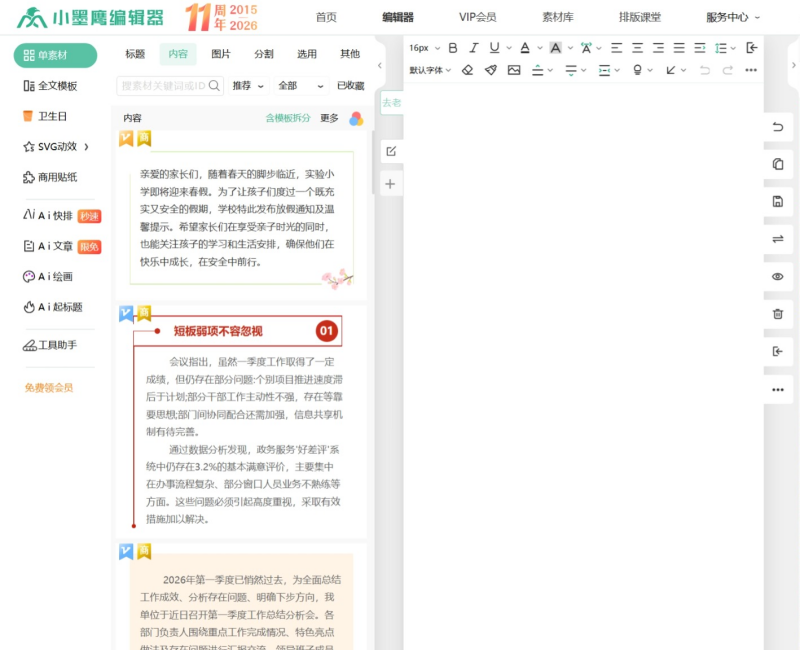The image size is (800, 650).
Task: Click the side margin indent icon
Action: [604, 70]
